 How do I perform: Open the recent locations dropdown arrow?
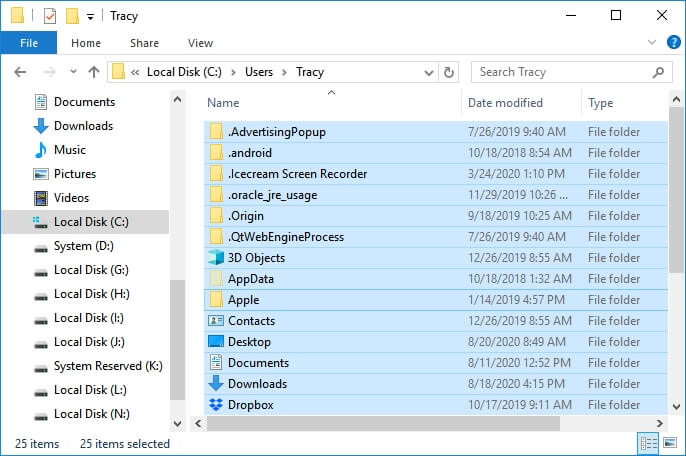(x=72, y=72)
